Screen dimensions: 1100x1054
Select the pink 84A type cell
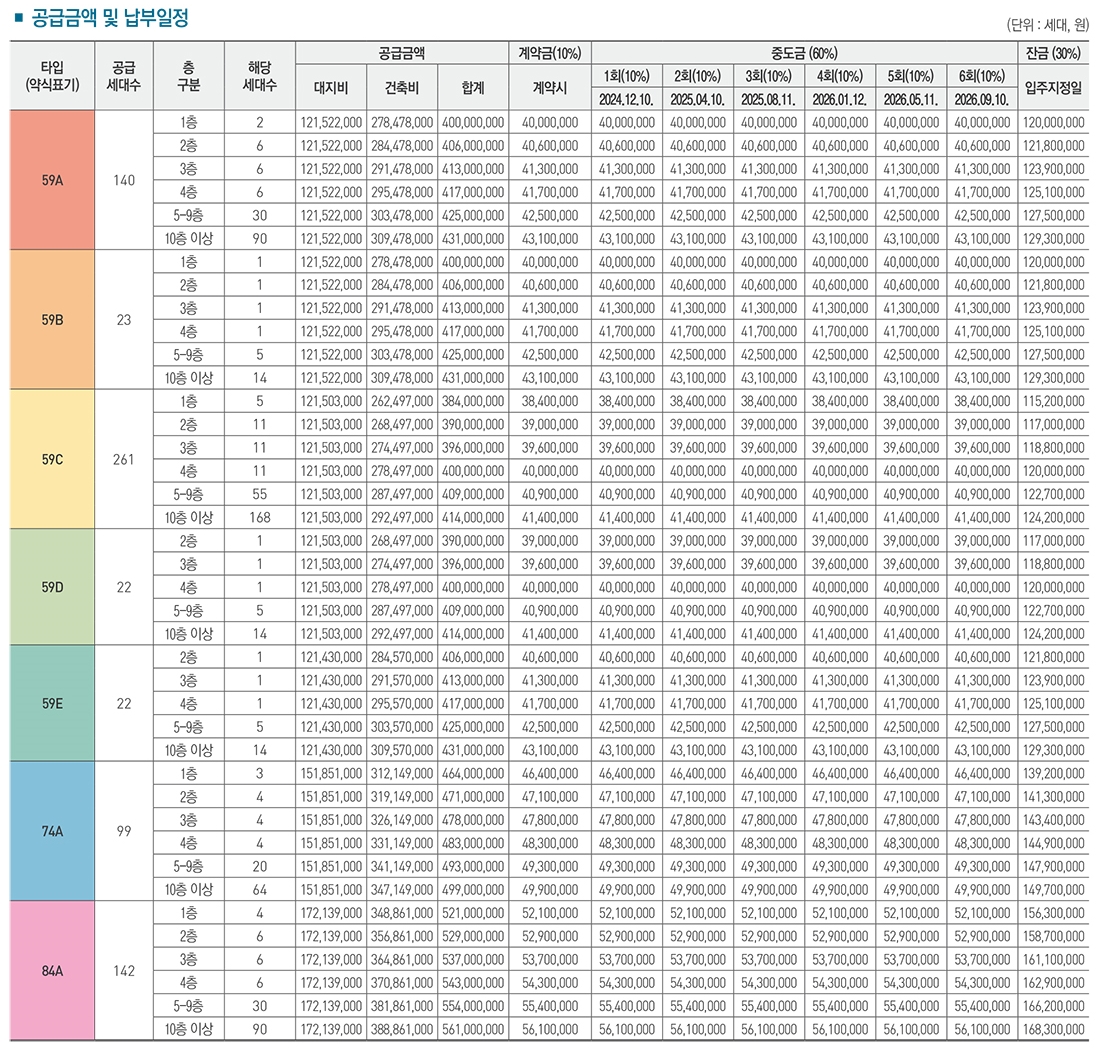click(x=53, y=971)
